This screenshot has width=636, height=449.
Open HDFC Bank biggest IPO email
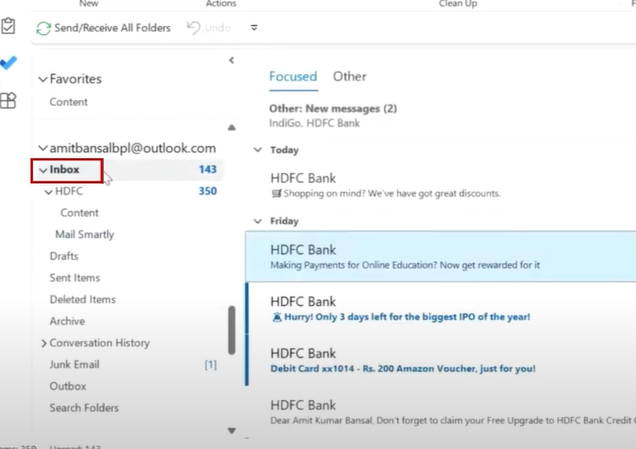(x=440, y=309)
